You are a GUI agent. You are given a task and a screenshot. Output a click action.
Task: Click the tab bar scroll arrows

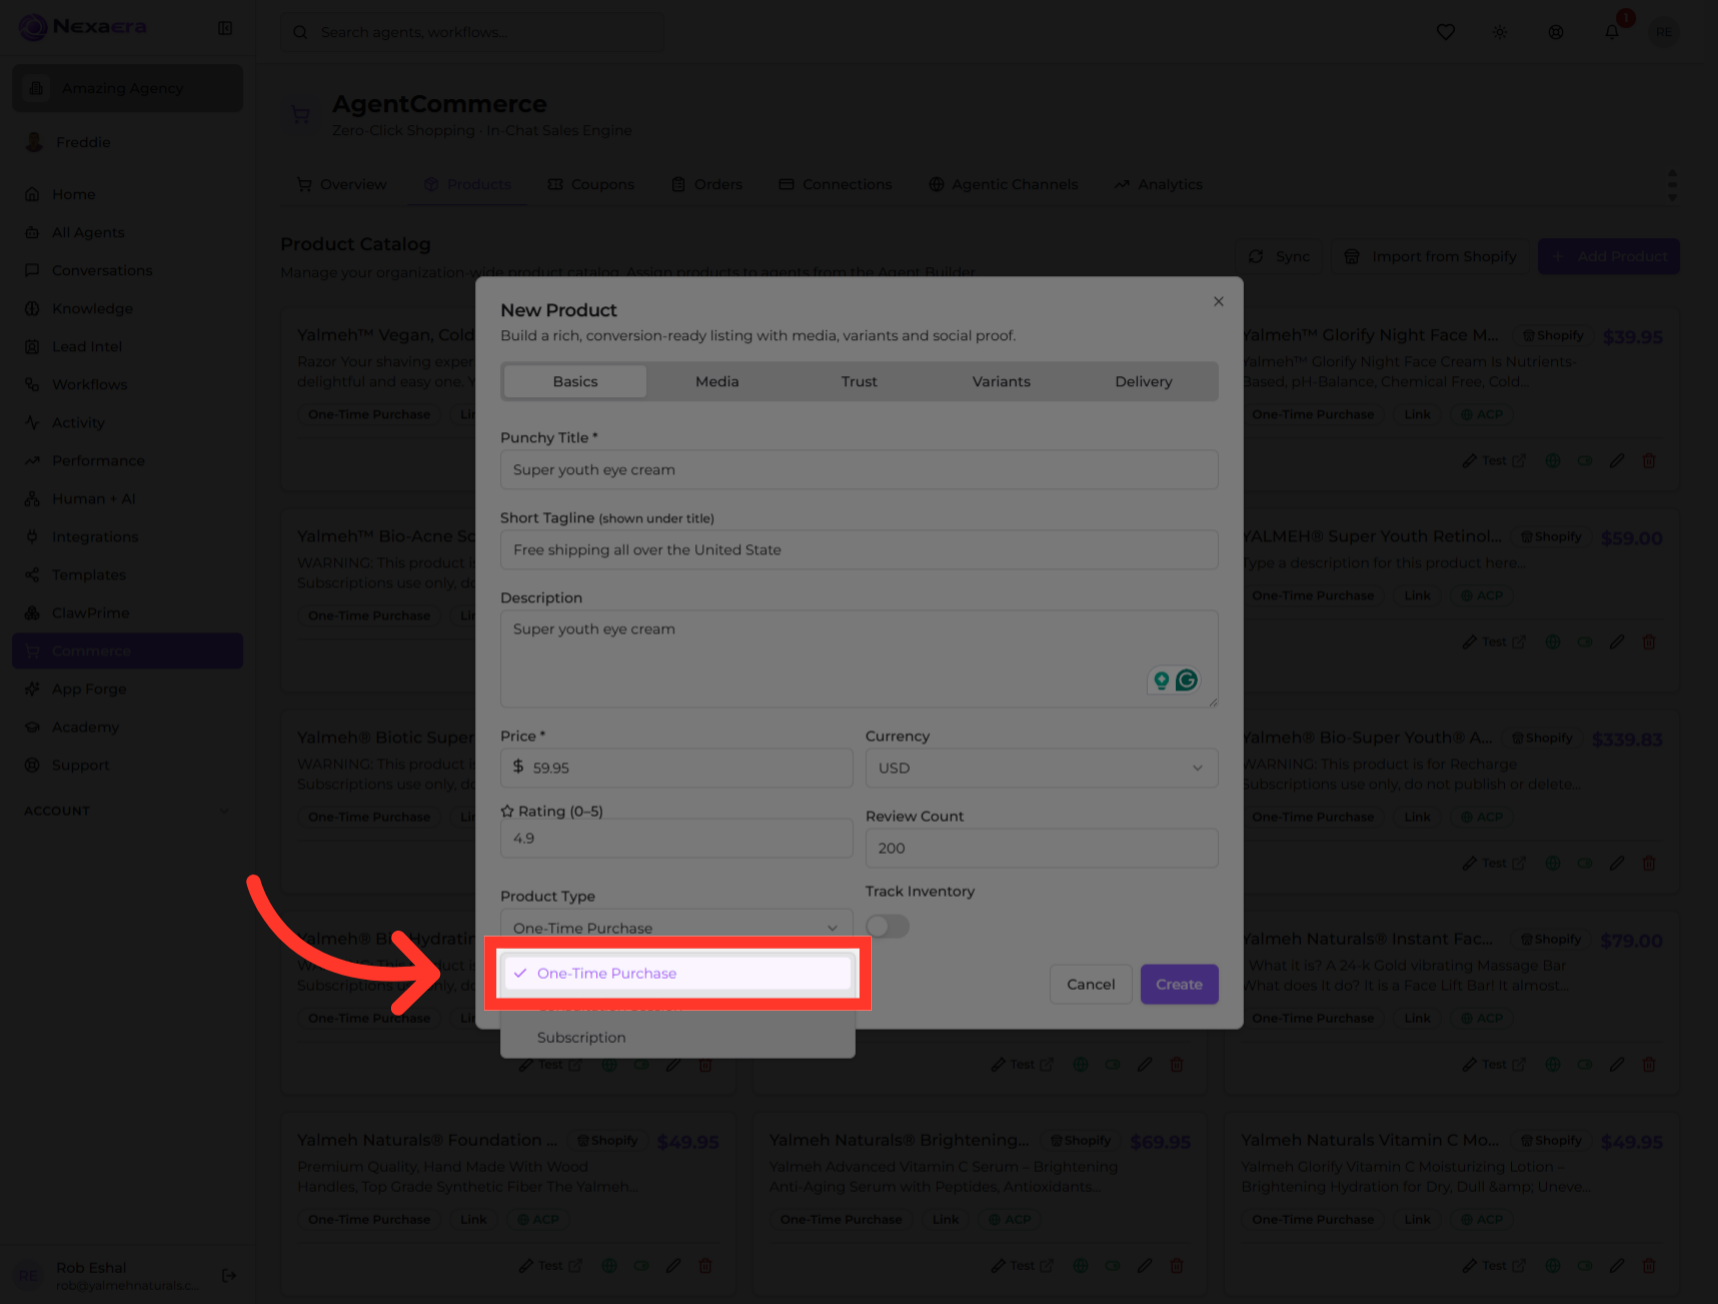coord(1672,185)
